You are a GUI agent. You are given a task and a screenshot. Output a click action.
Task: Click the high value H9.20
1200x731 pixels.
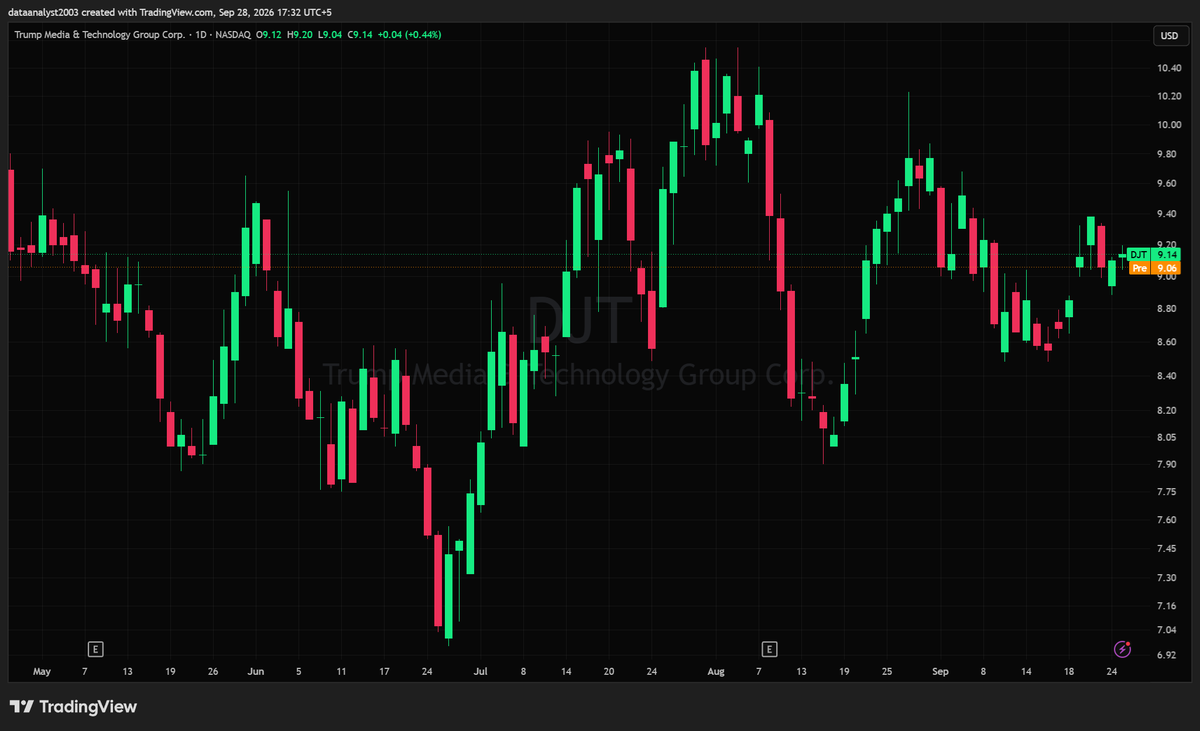coord(298,34)
